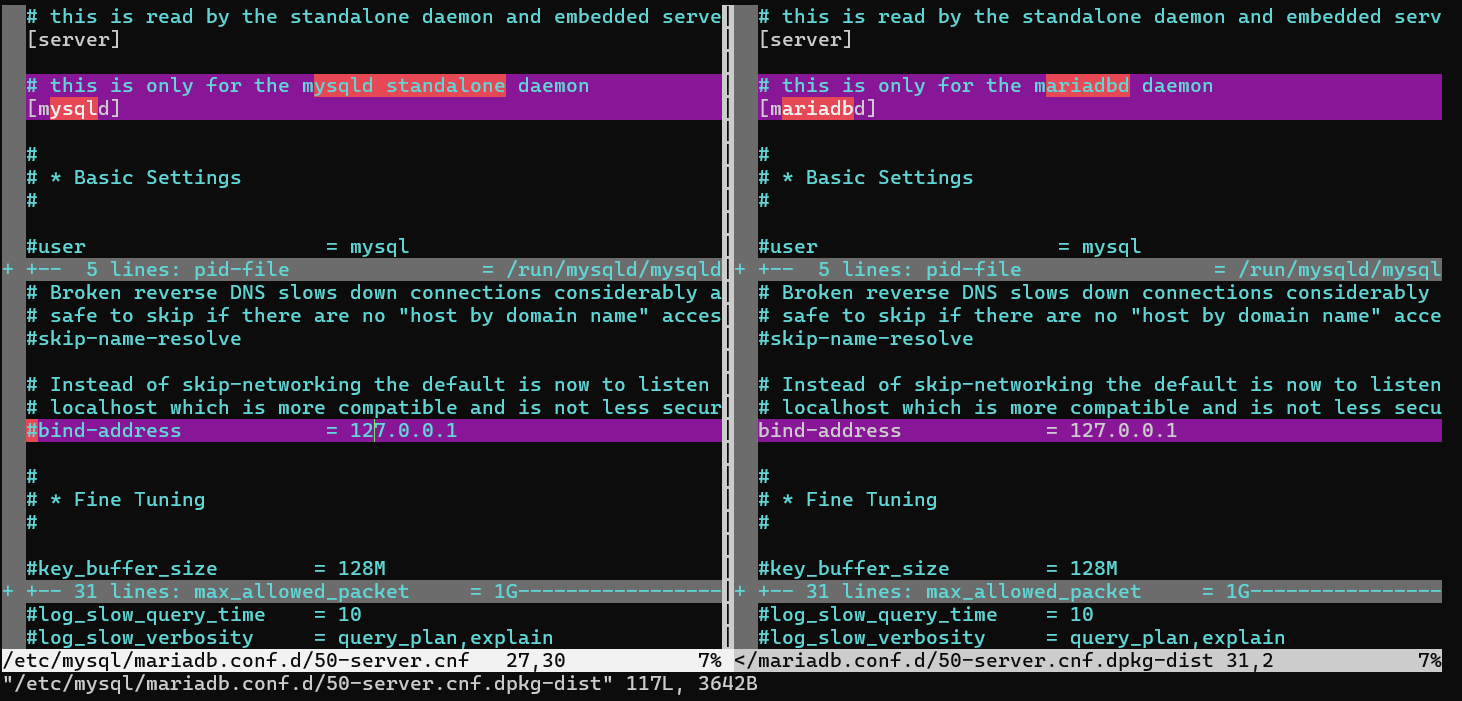The width and height of the screenshot is (1462, 701).
Task: Click #skip-name-resolve in the right pane
Action: point(865,339)
